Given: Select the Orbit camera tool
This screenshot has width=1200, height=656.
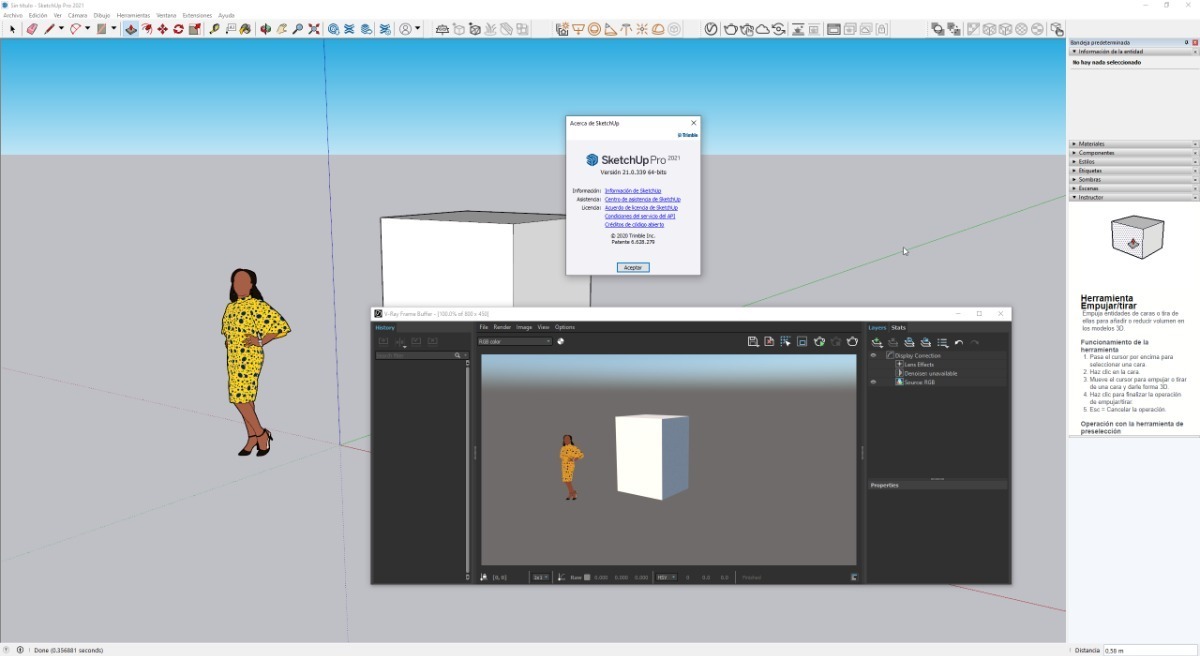Looking at the screenshot, I should [x=265, y=29].
